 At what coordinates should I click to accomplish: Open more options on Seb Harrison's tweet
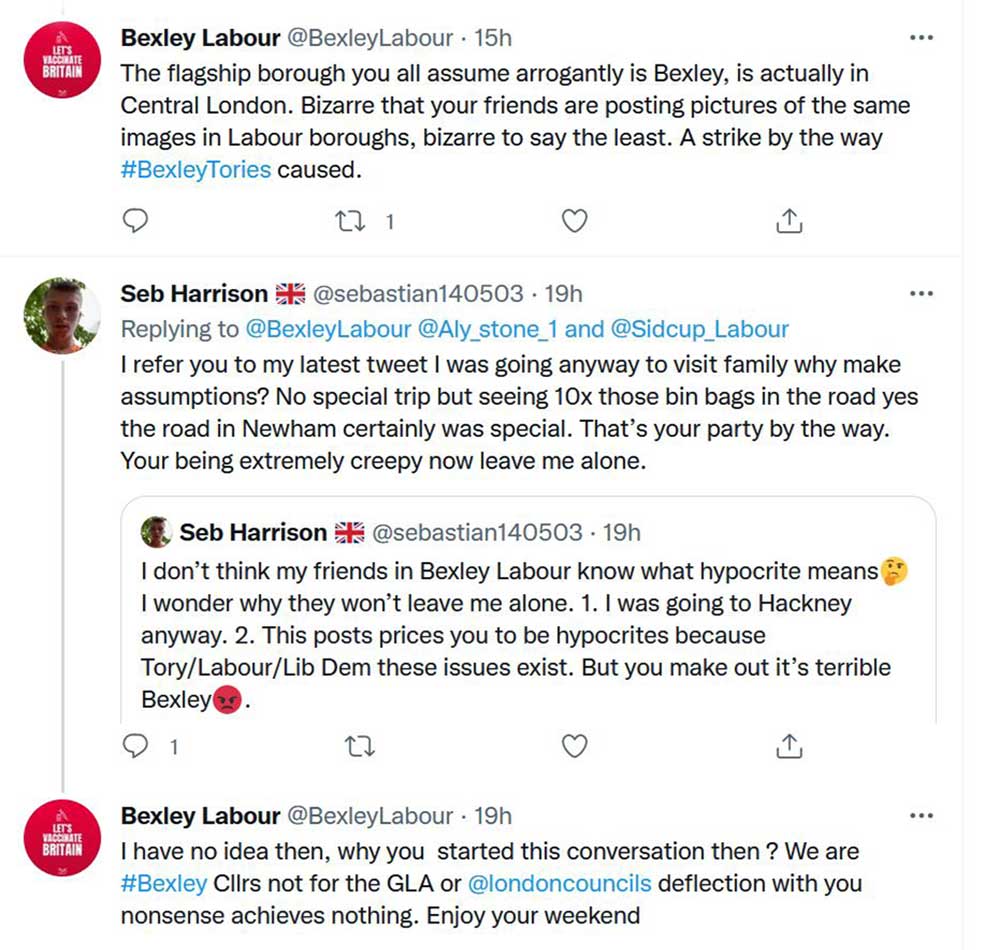coord(920,294)
